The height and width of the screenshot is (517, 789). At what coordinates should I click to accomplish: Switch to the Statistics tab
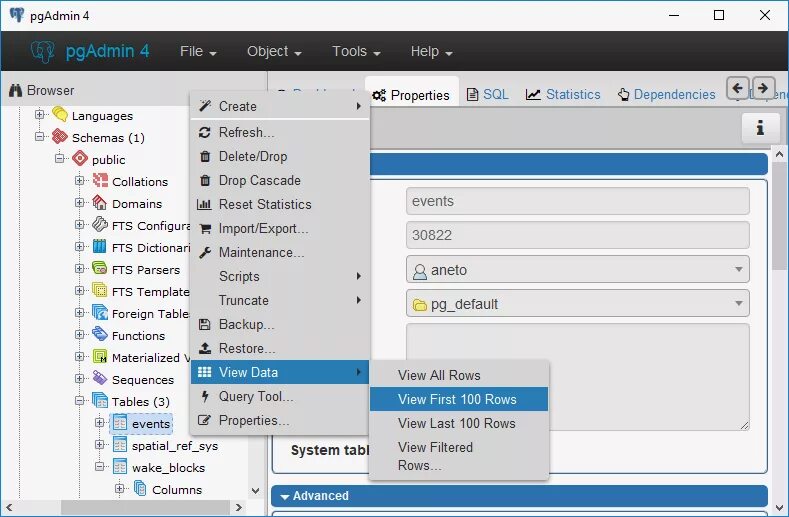pyautogui.click(x=563, y=94)
